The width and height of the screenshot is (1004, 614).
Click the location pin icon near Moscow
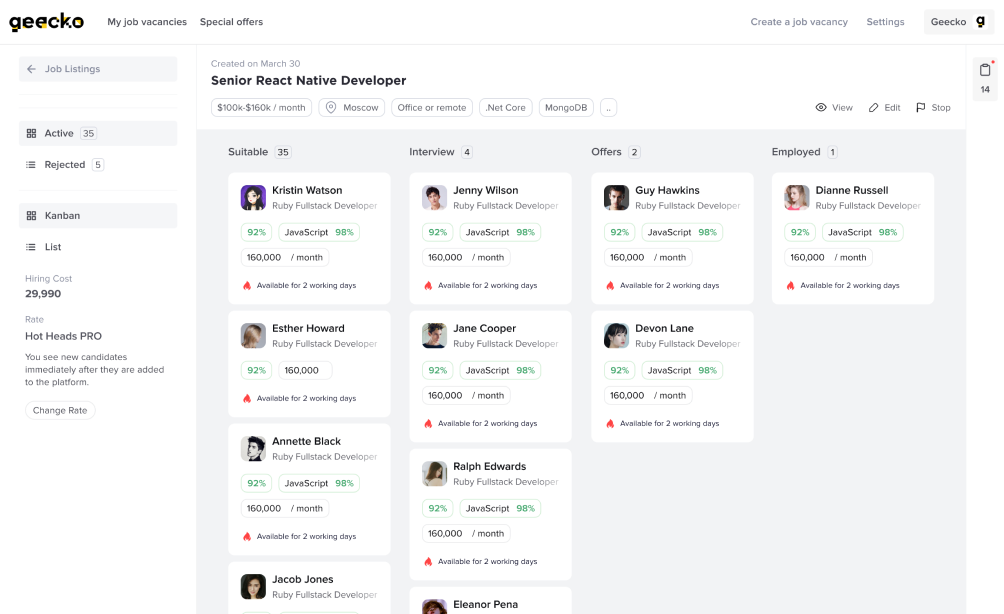[x=331, y=108]
